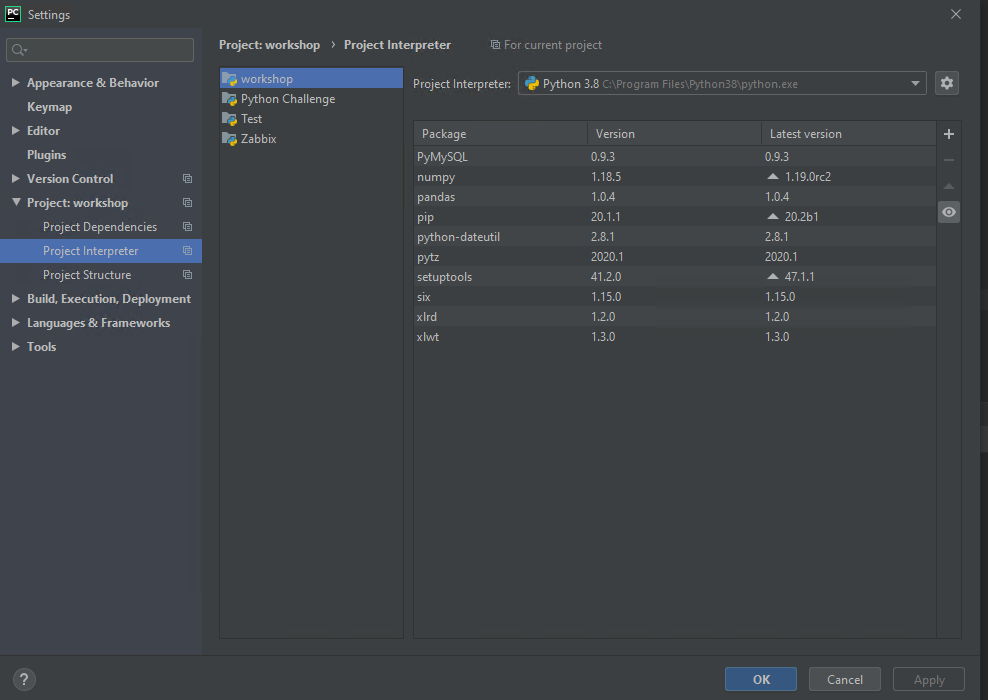The height and width of the screenshot is (700, 988).
Task: Close the Settings dialog
Action: pos(955,14)
